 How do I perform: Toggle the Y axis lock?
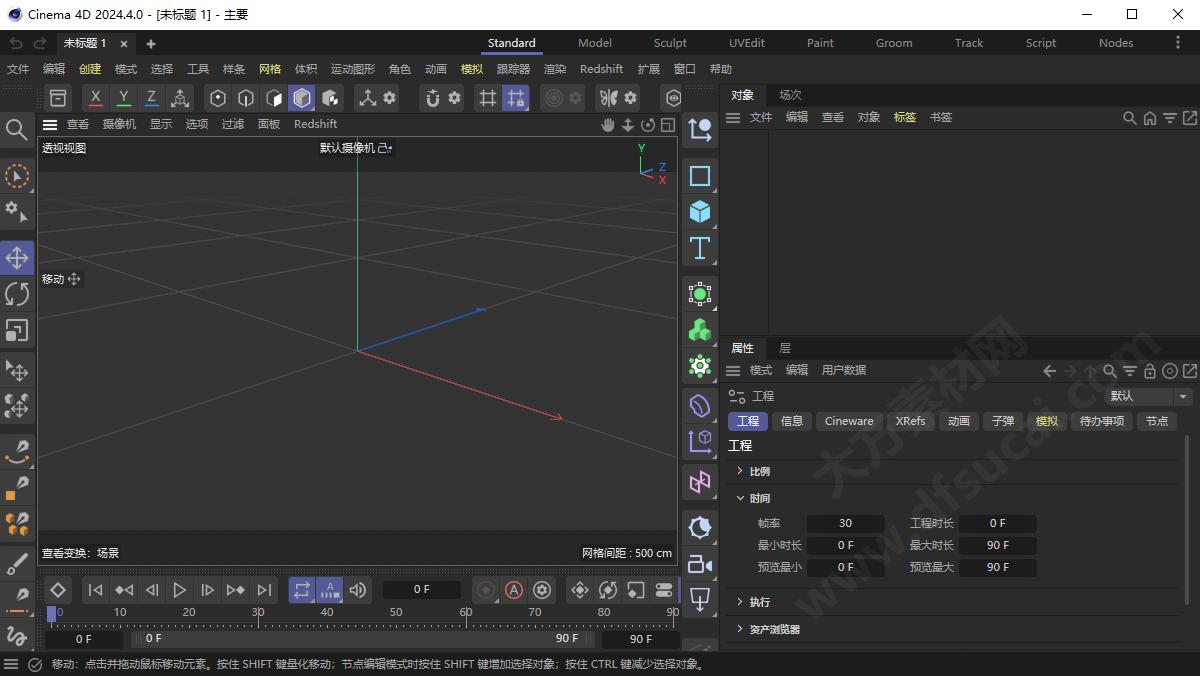123,98
